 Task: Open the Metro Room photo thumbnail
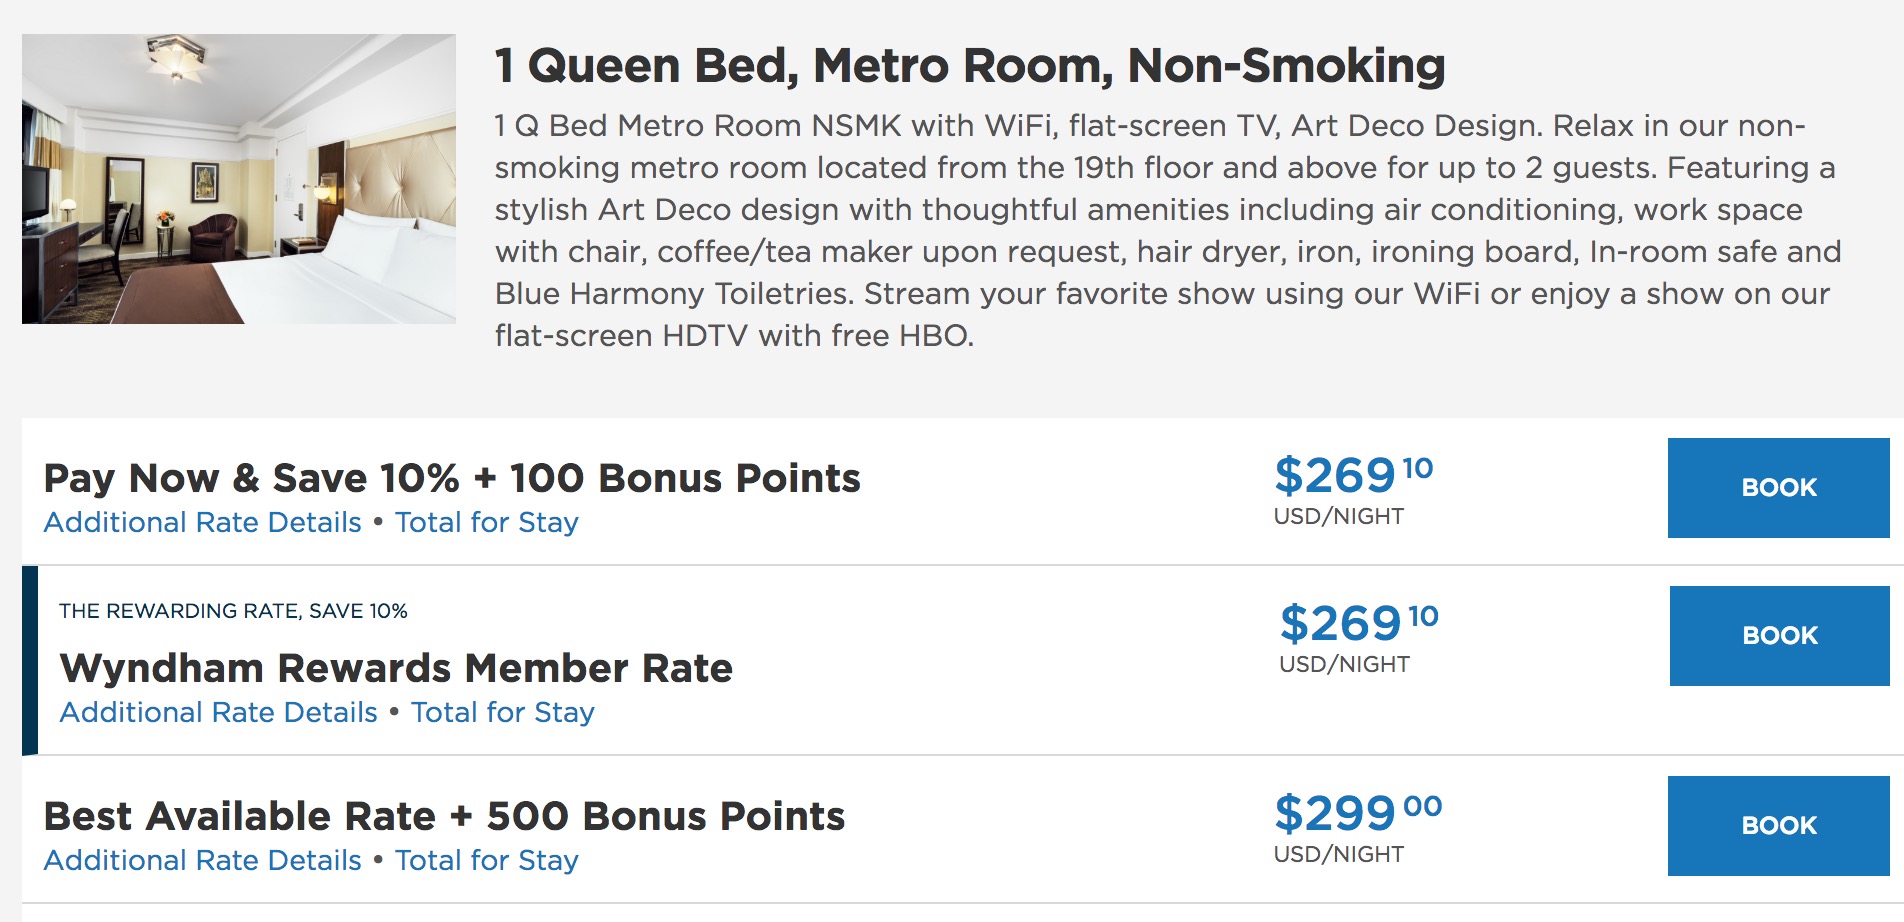[x=238, y=179]
